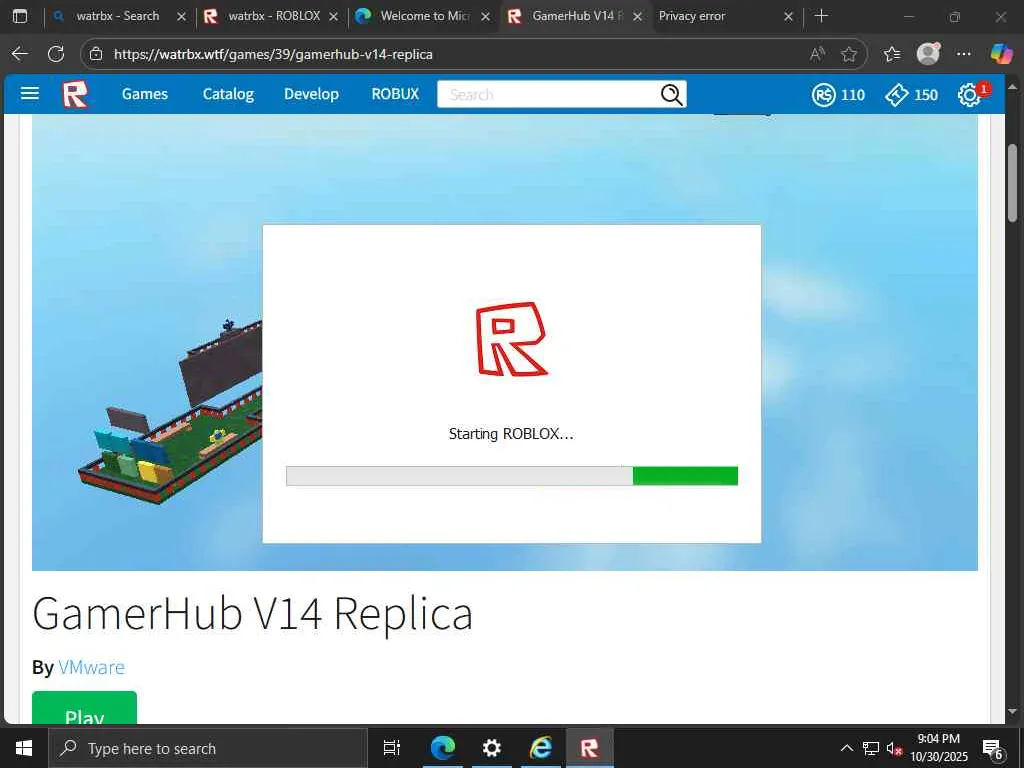
Task: Click the Starting ROBLOX... status text
Action: [511, 434]
